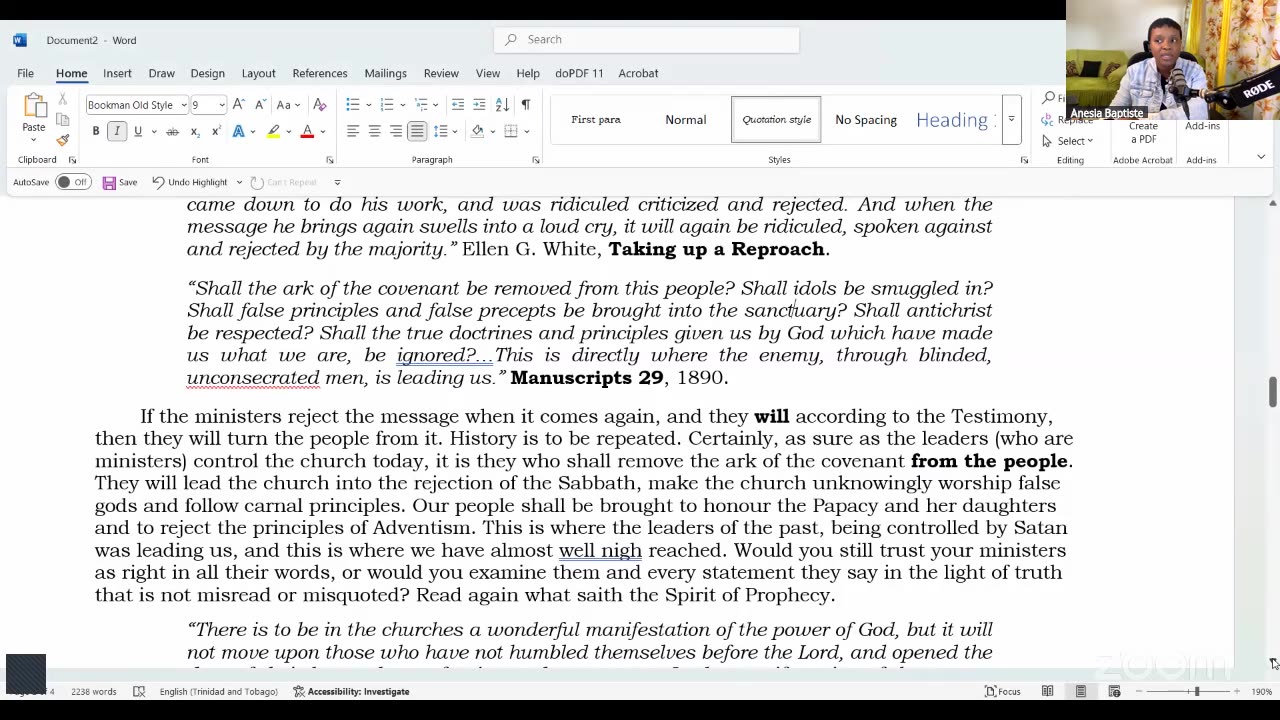Collapse the ribbon with the chevron

click(1261, 157)
